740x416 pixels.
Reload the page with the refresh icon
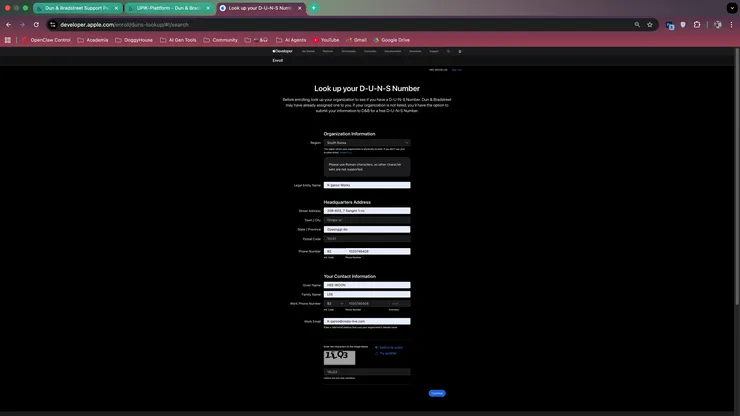pyautogui.click(x=36, y=24)
